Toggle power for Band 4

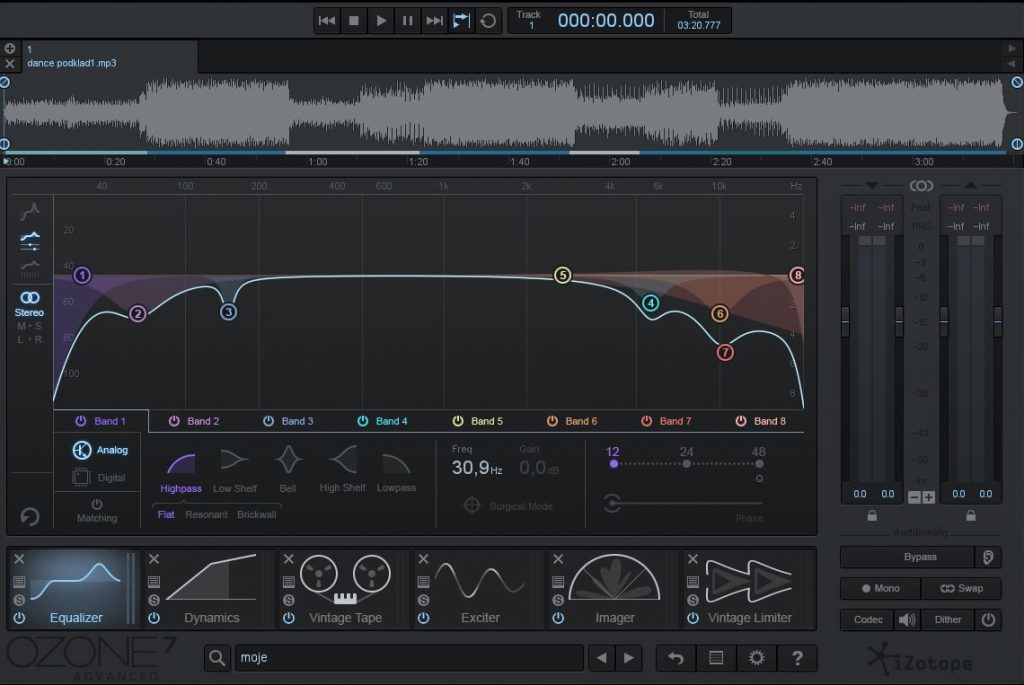[x=362, y=421]
